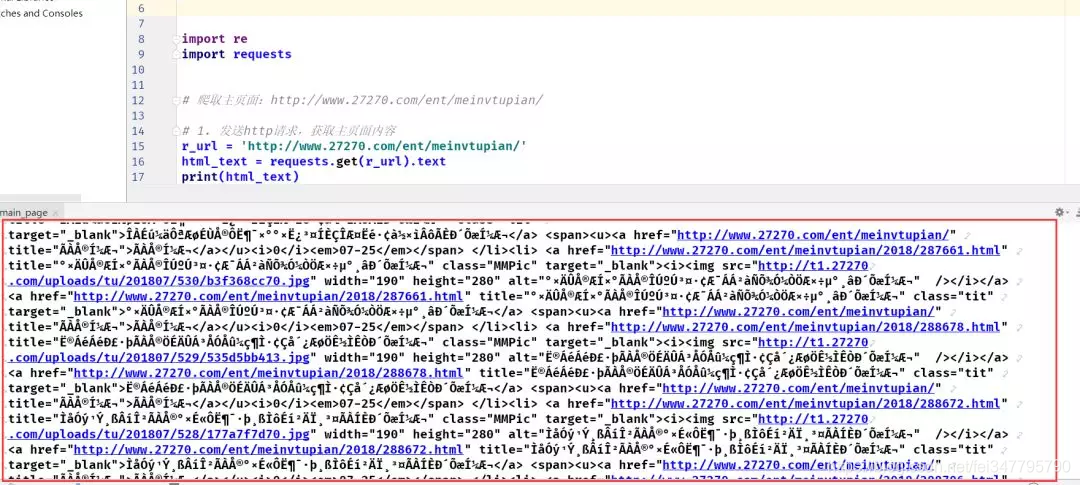Screen dimensions: 1080x485
Task: Click the comment containing http://www.27270.com/ent/meinvtupian/
Action: click(362, 101)
